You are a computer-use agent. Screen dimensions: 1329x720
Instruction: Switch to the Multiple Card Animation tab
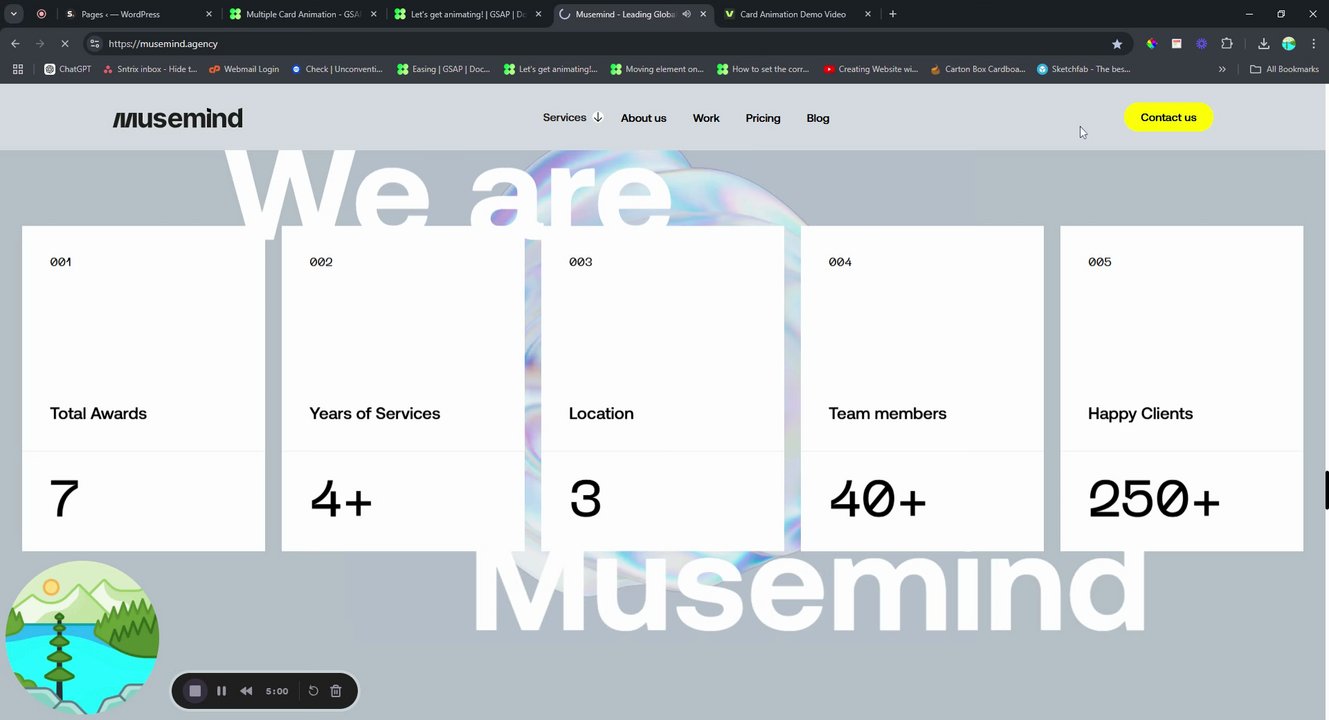coord(303,14)
